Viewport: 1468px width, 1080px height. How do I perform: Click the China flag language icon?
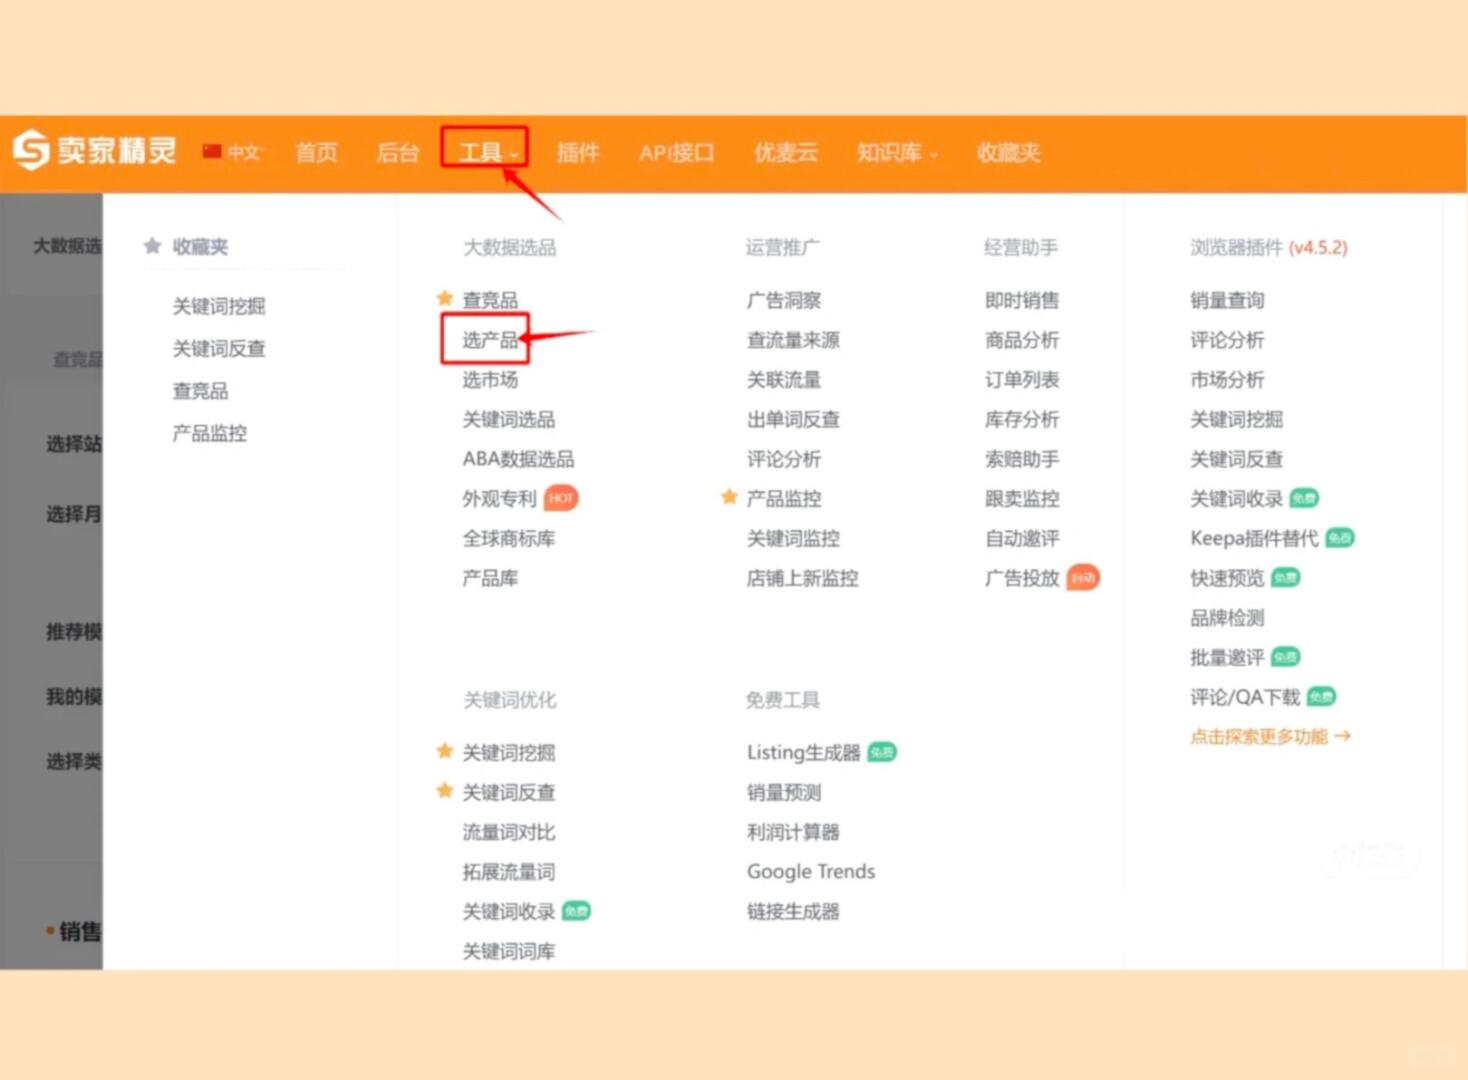[211, 152]
